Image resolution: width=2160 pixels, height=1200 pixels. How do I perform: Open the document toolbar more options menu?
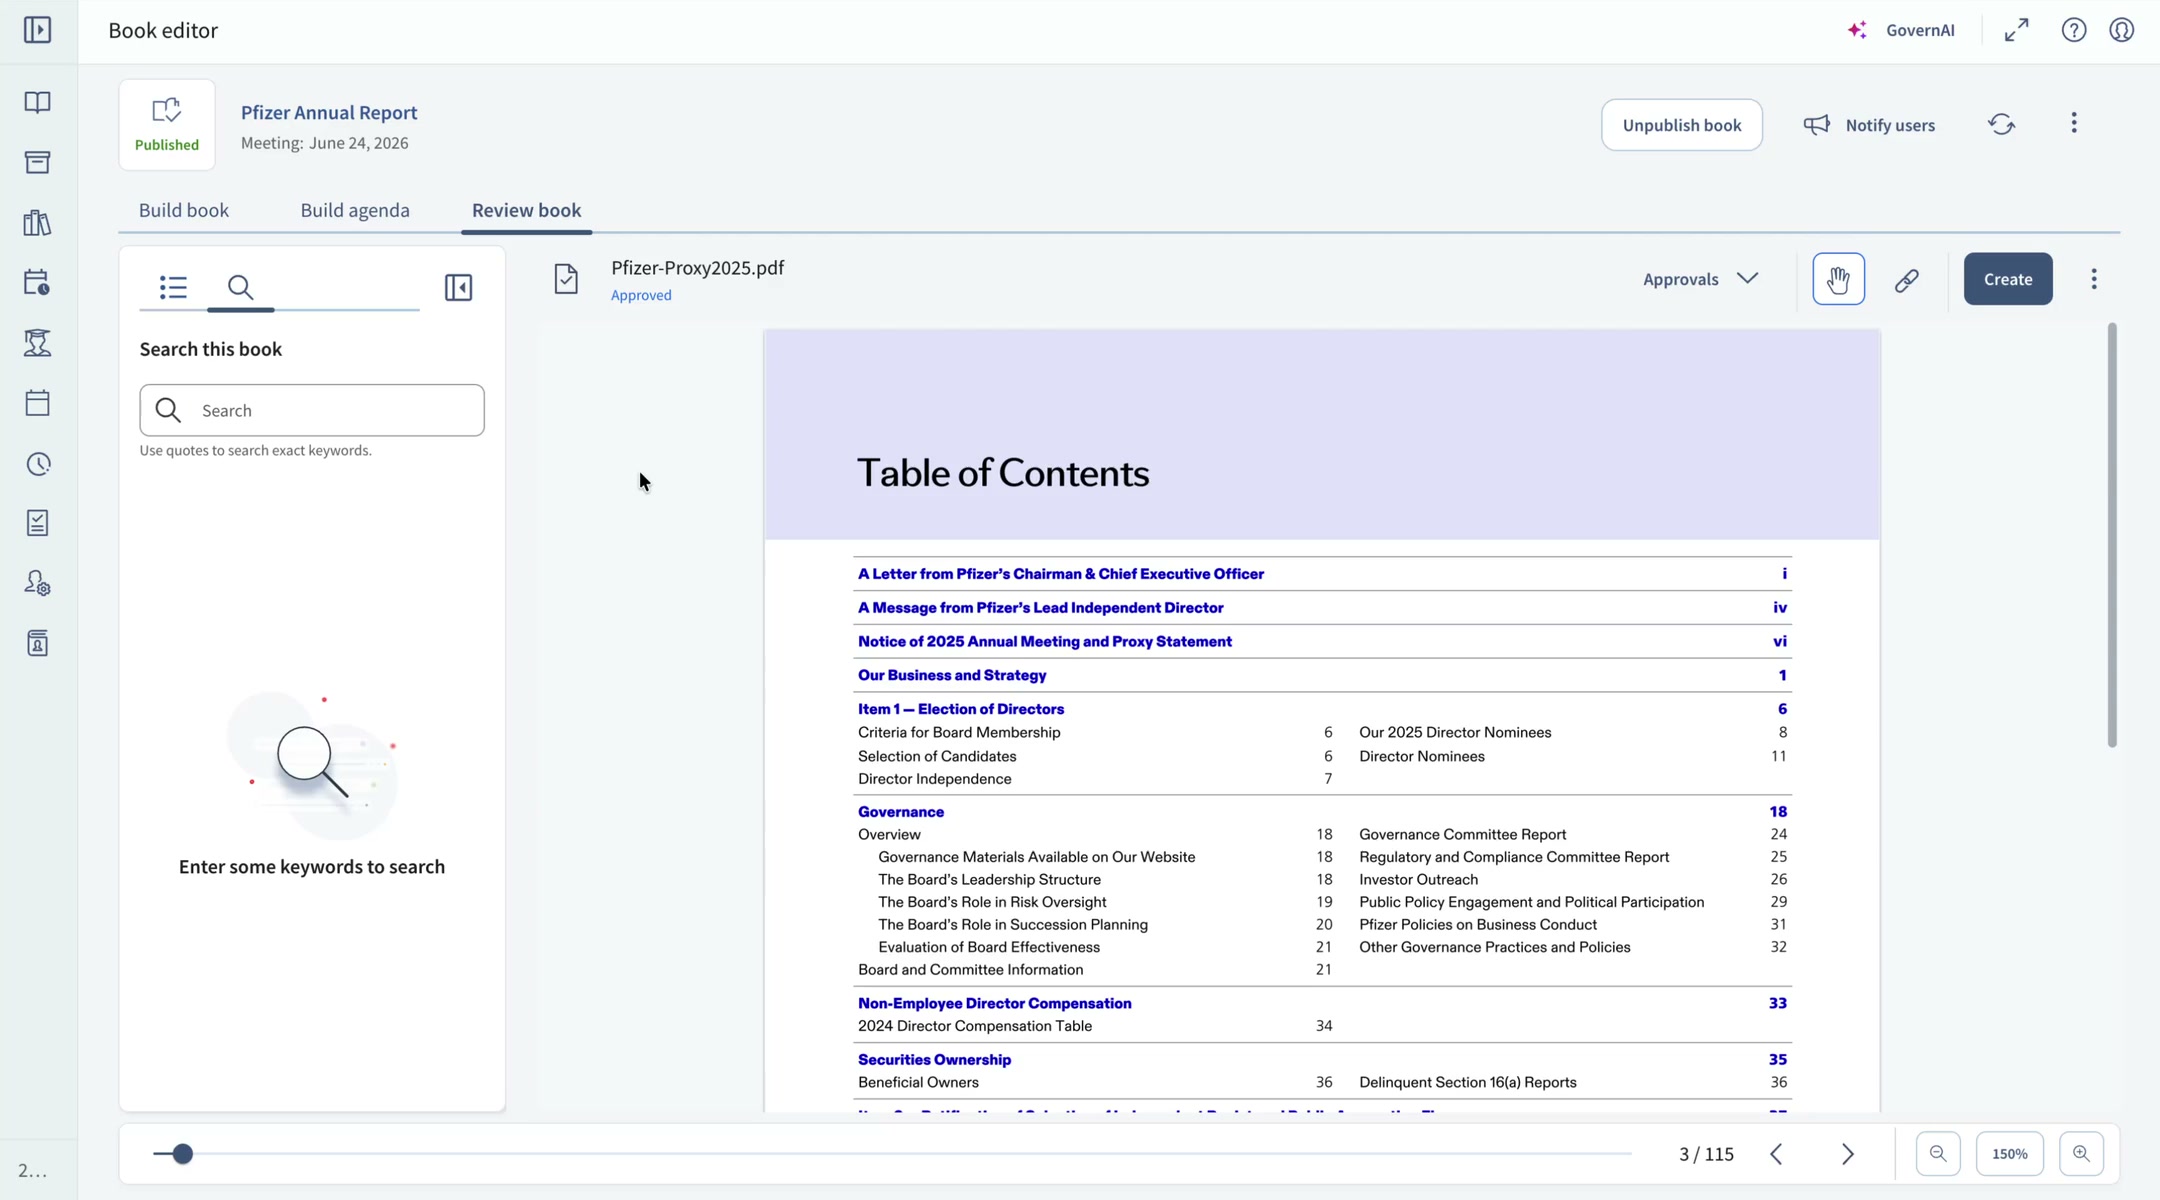tap(2094, 279)
